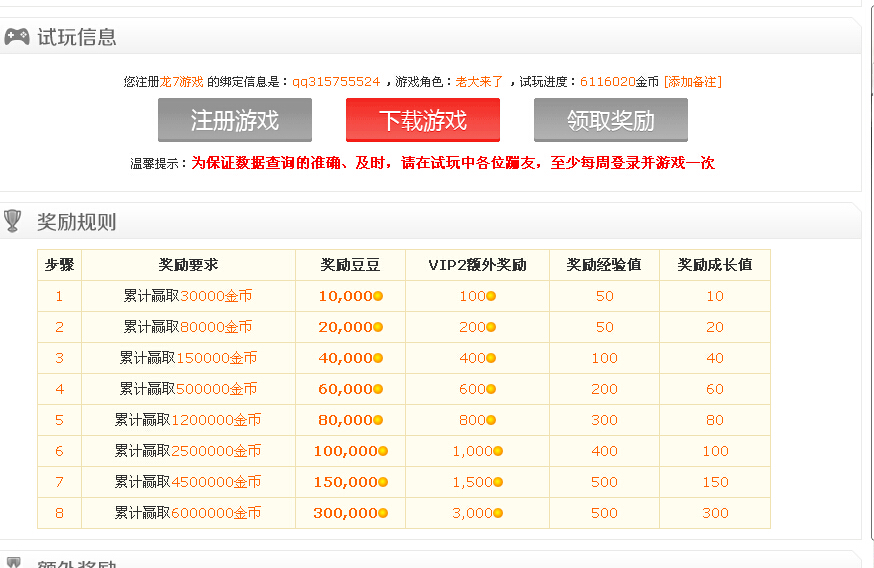This screenshot has width=874, height=568.
Task: Click the 累计赢取30000金币 requirement in step 1
Action: [x=188, y=297]
